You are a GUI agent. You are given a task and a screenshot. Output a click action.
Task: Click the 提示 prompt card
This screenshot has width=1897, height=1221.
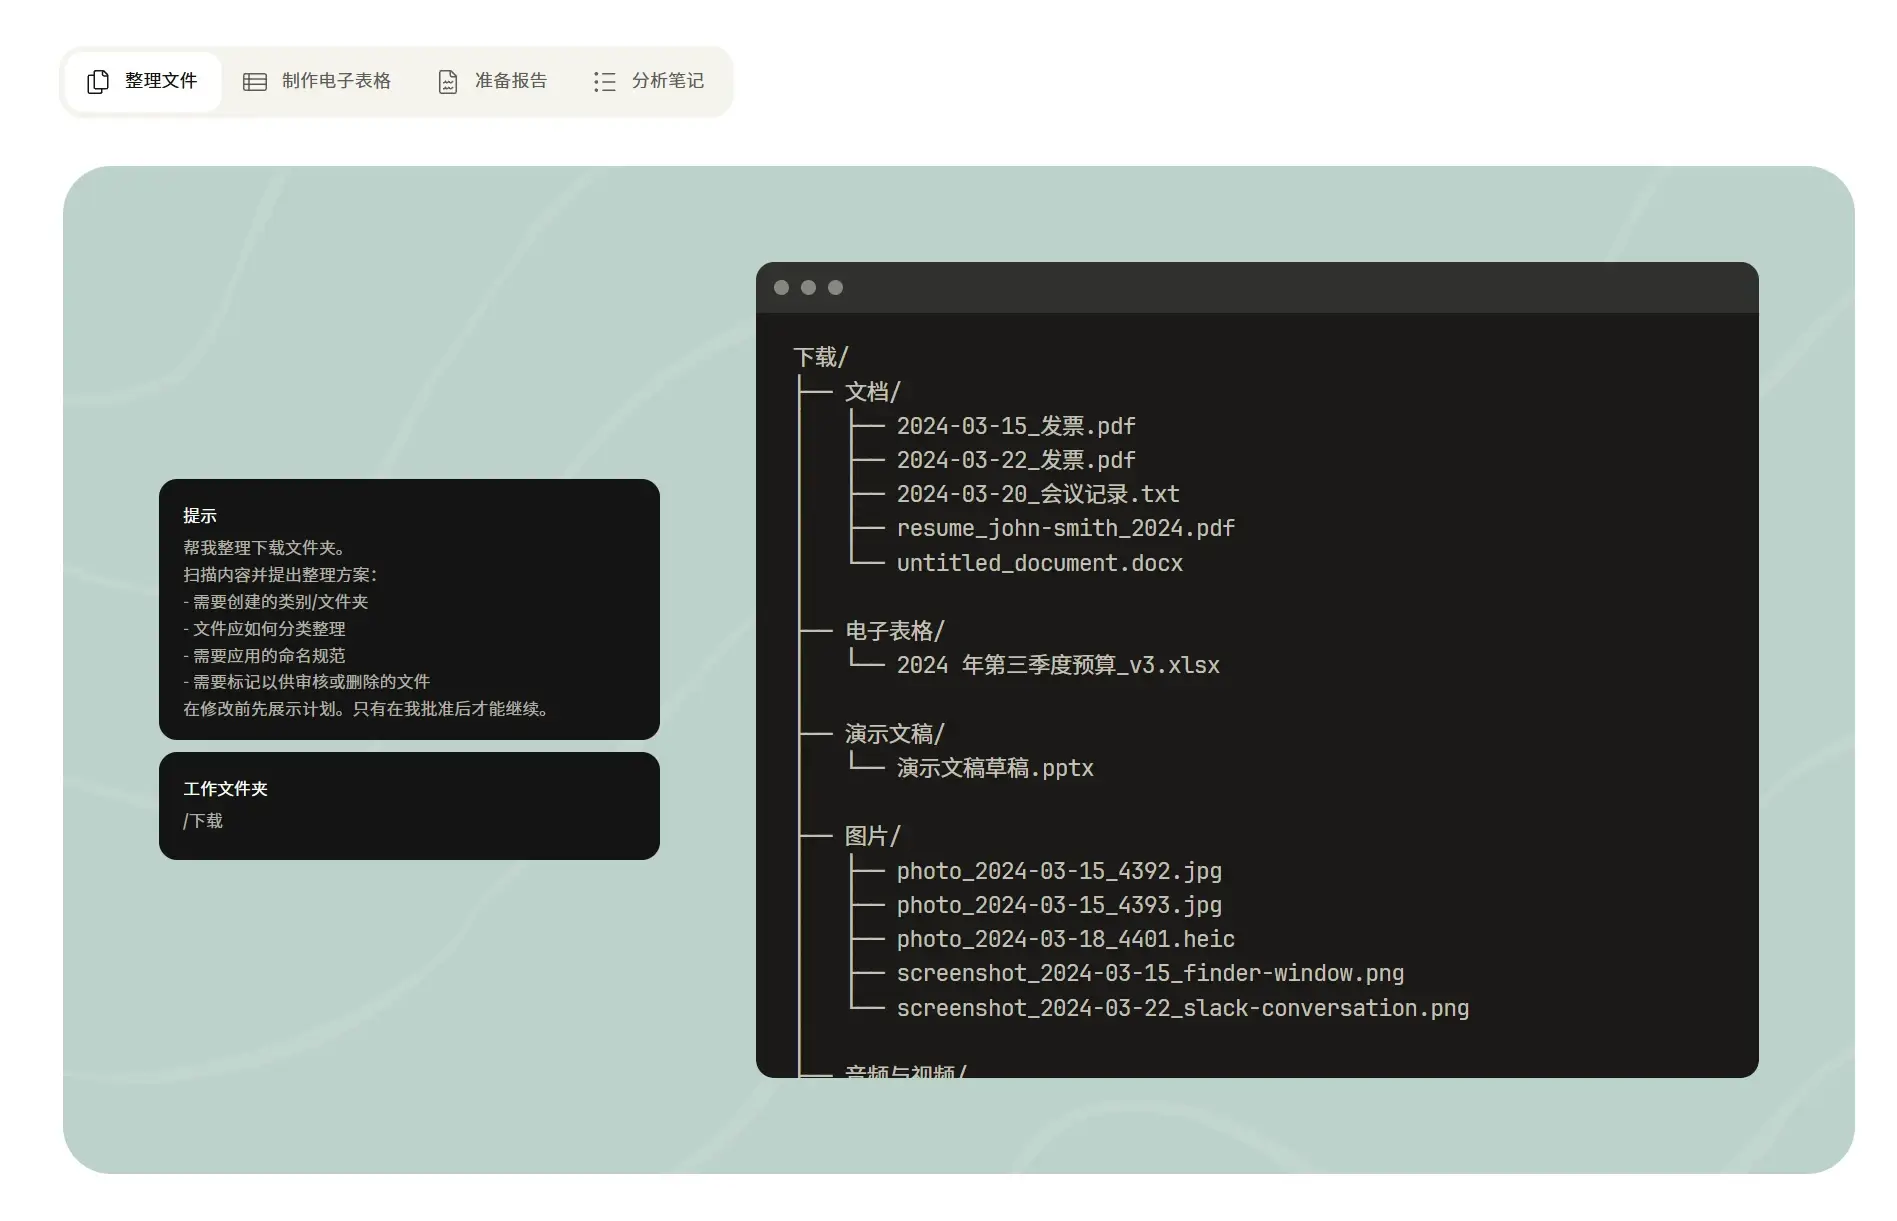pos(409,609)
